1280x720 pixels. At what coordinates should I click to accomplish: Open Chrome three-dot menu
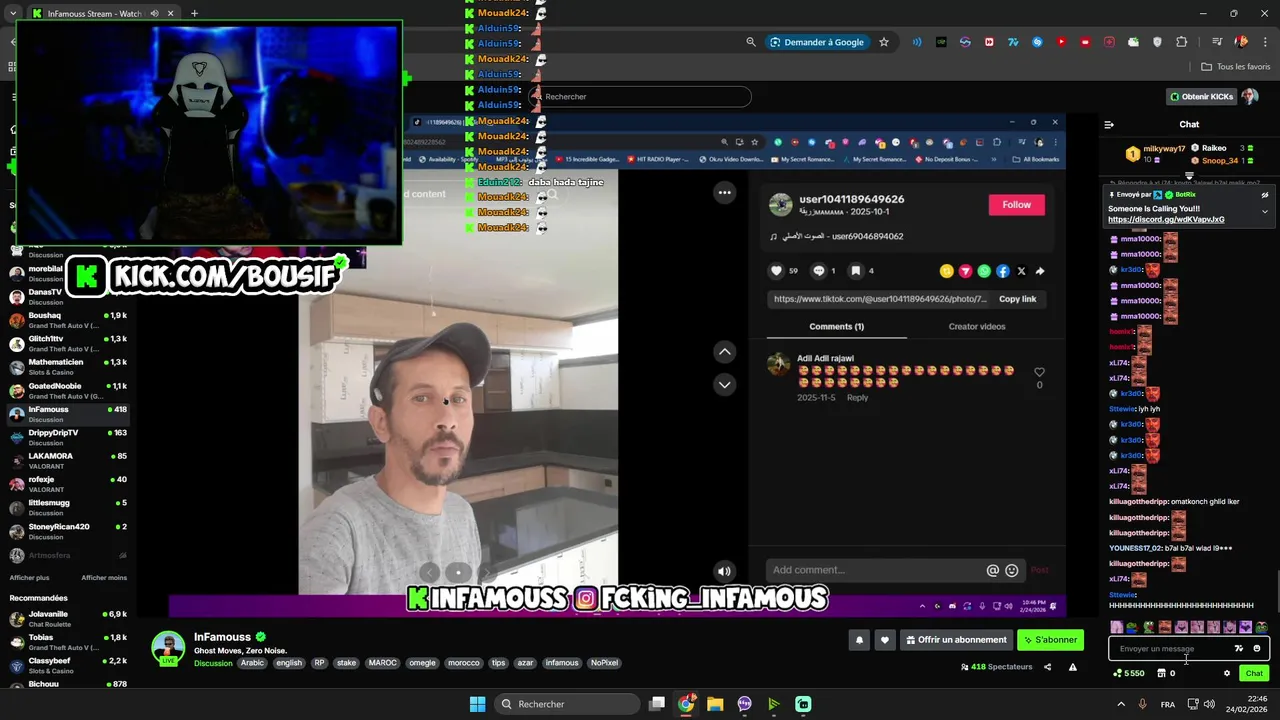1266,42
